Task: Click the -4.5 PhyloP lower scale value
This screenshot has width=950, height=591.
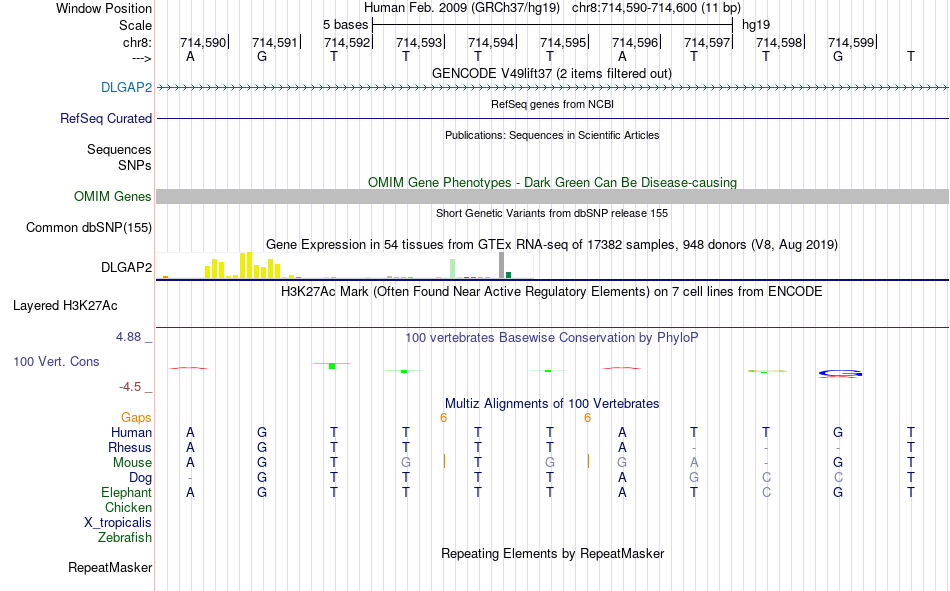Action: click(x=130, y=387)
